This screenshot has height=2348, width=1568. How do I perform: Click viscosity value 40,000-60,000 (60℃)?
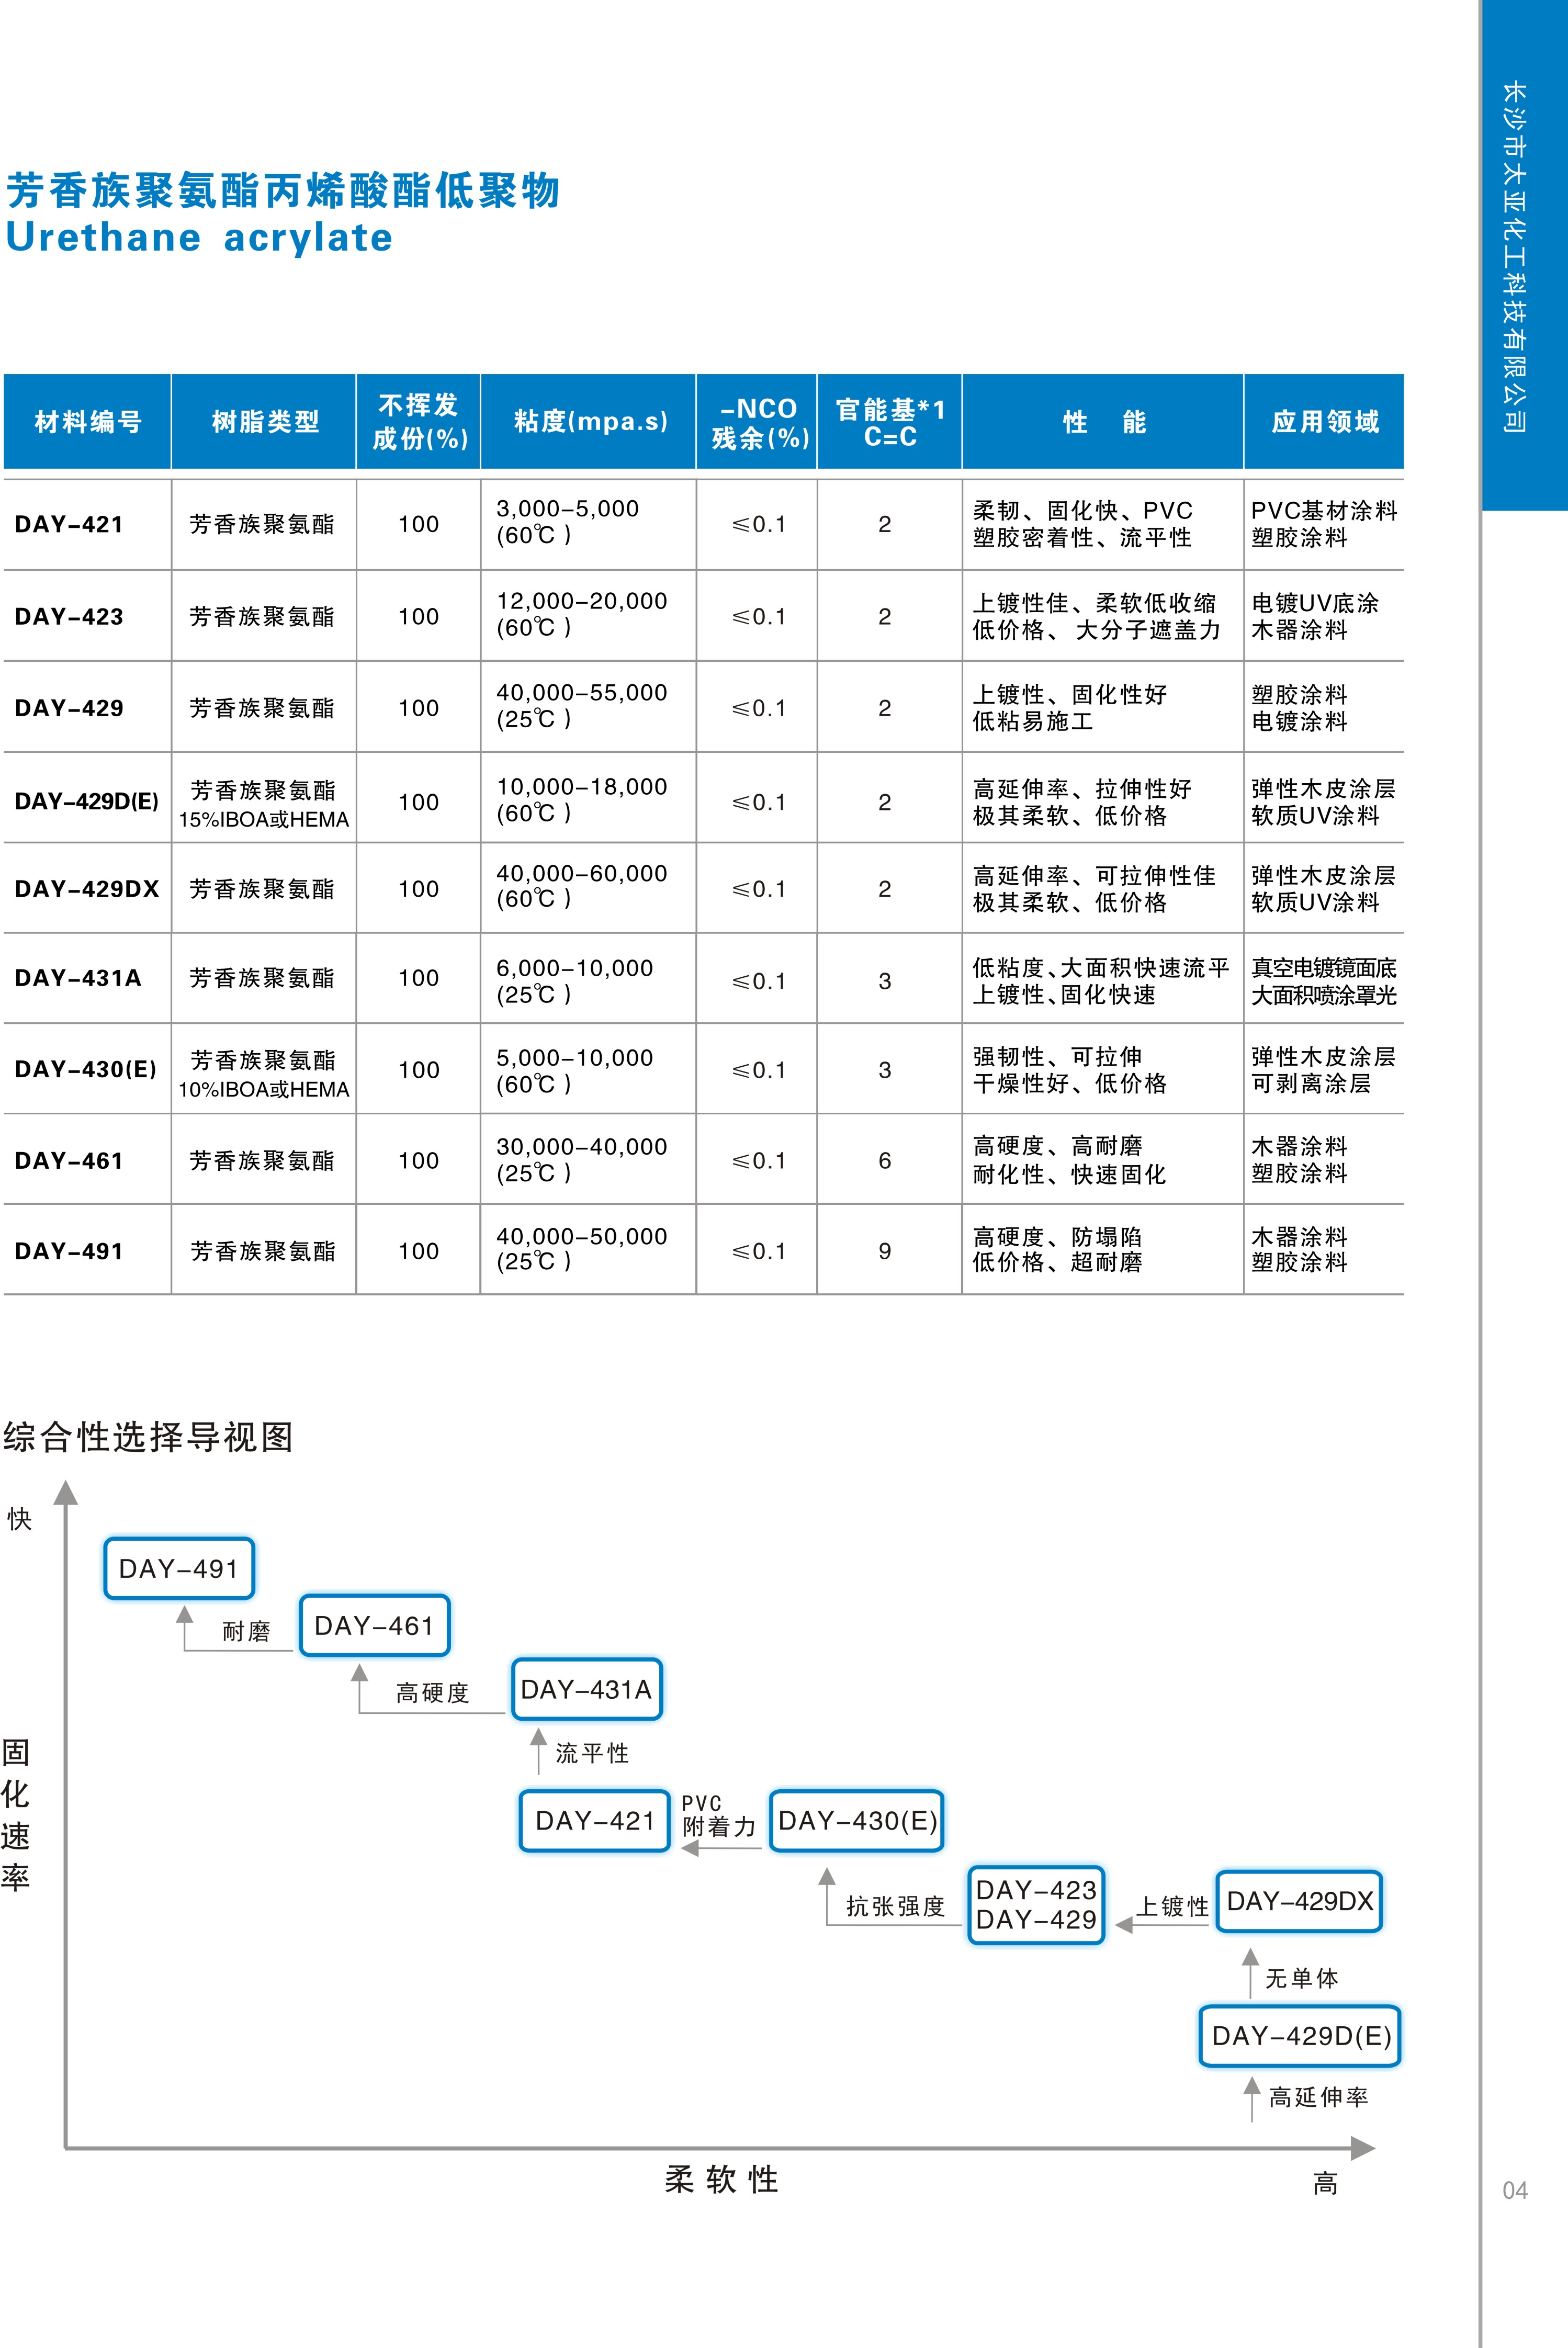581,885
